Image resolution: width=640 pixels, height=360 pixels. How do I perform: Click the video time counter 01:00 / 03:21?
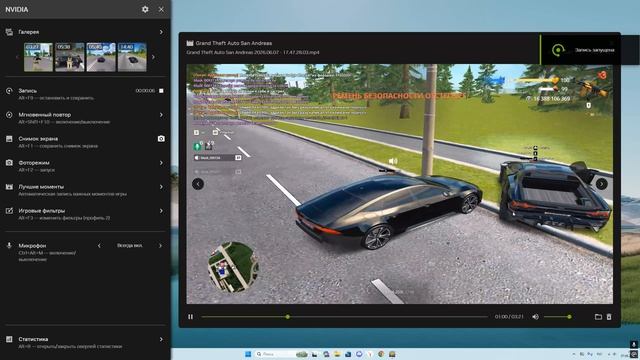coord(509,317)
